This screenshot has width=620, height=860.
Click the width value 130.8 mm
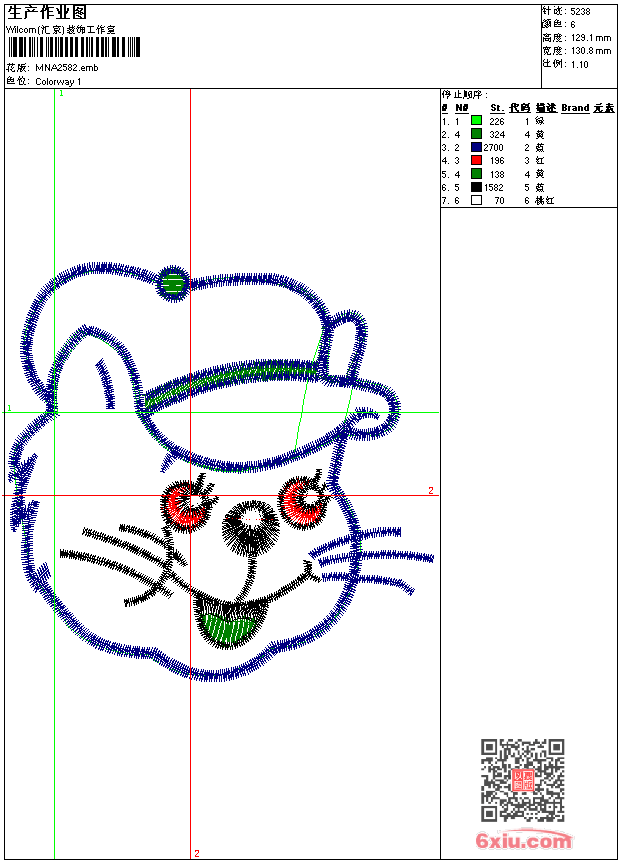pyautogui.click(x=591, y=51)
